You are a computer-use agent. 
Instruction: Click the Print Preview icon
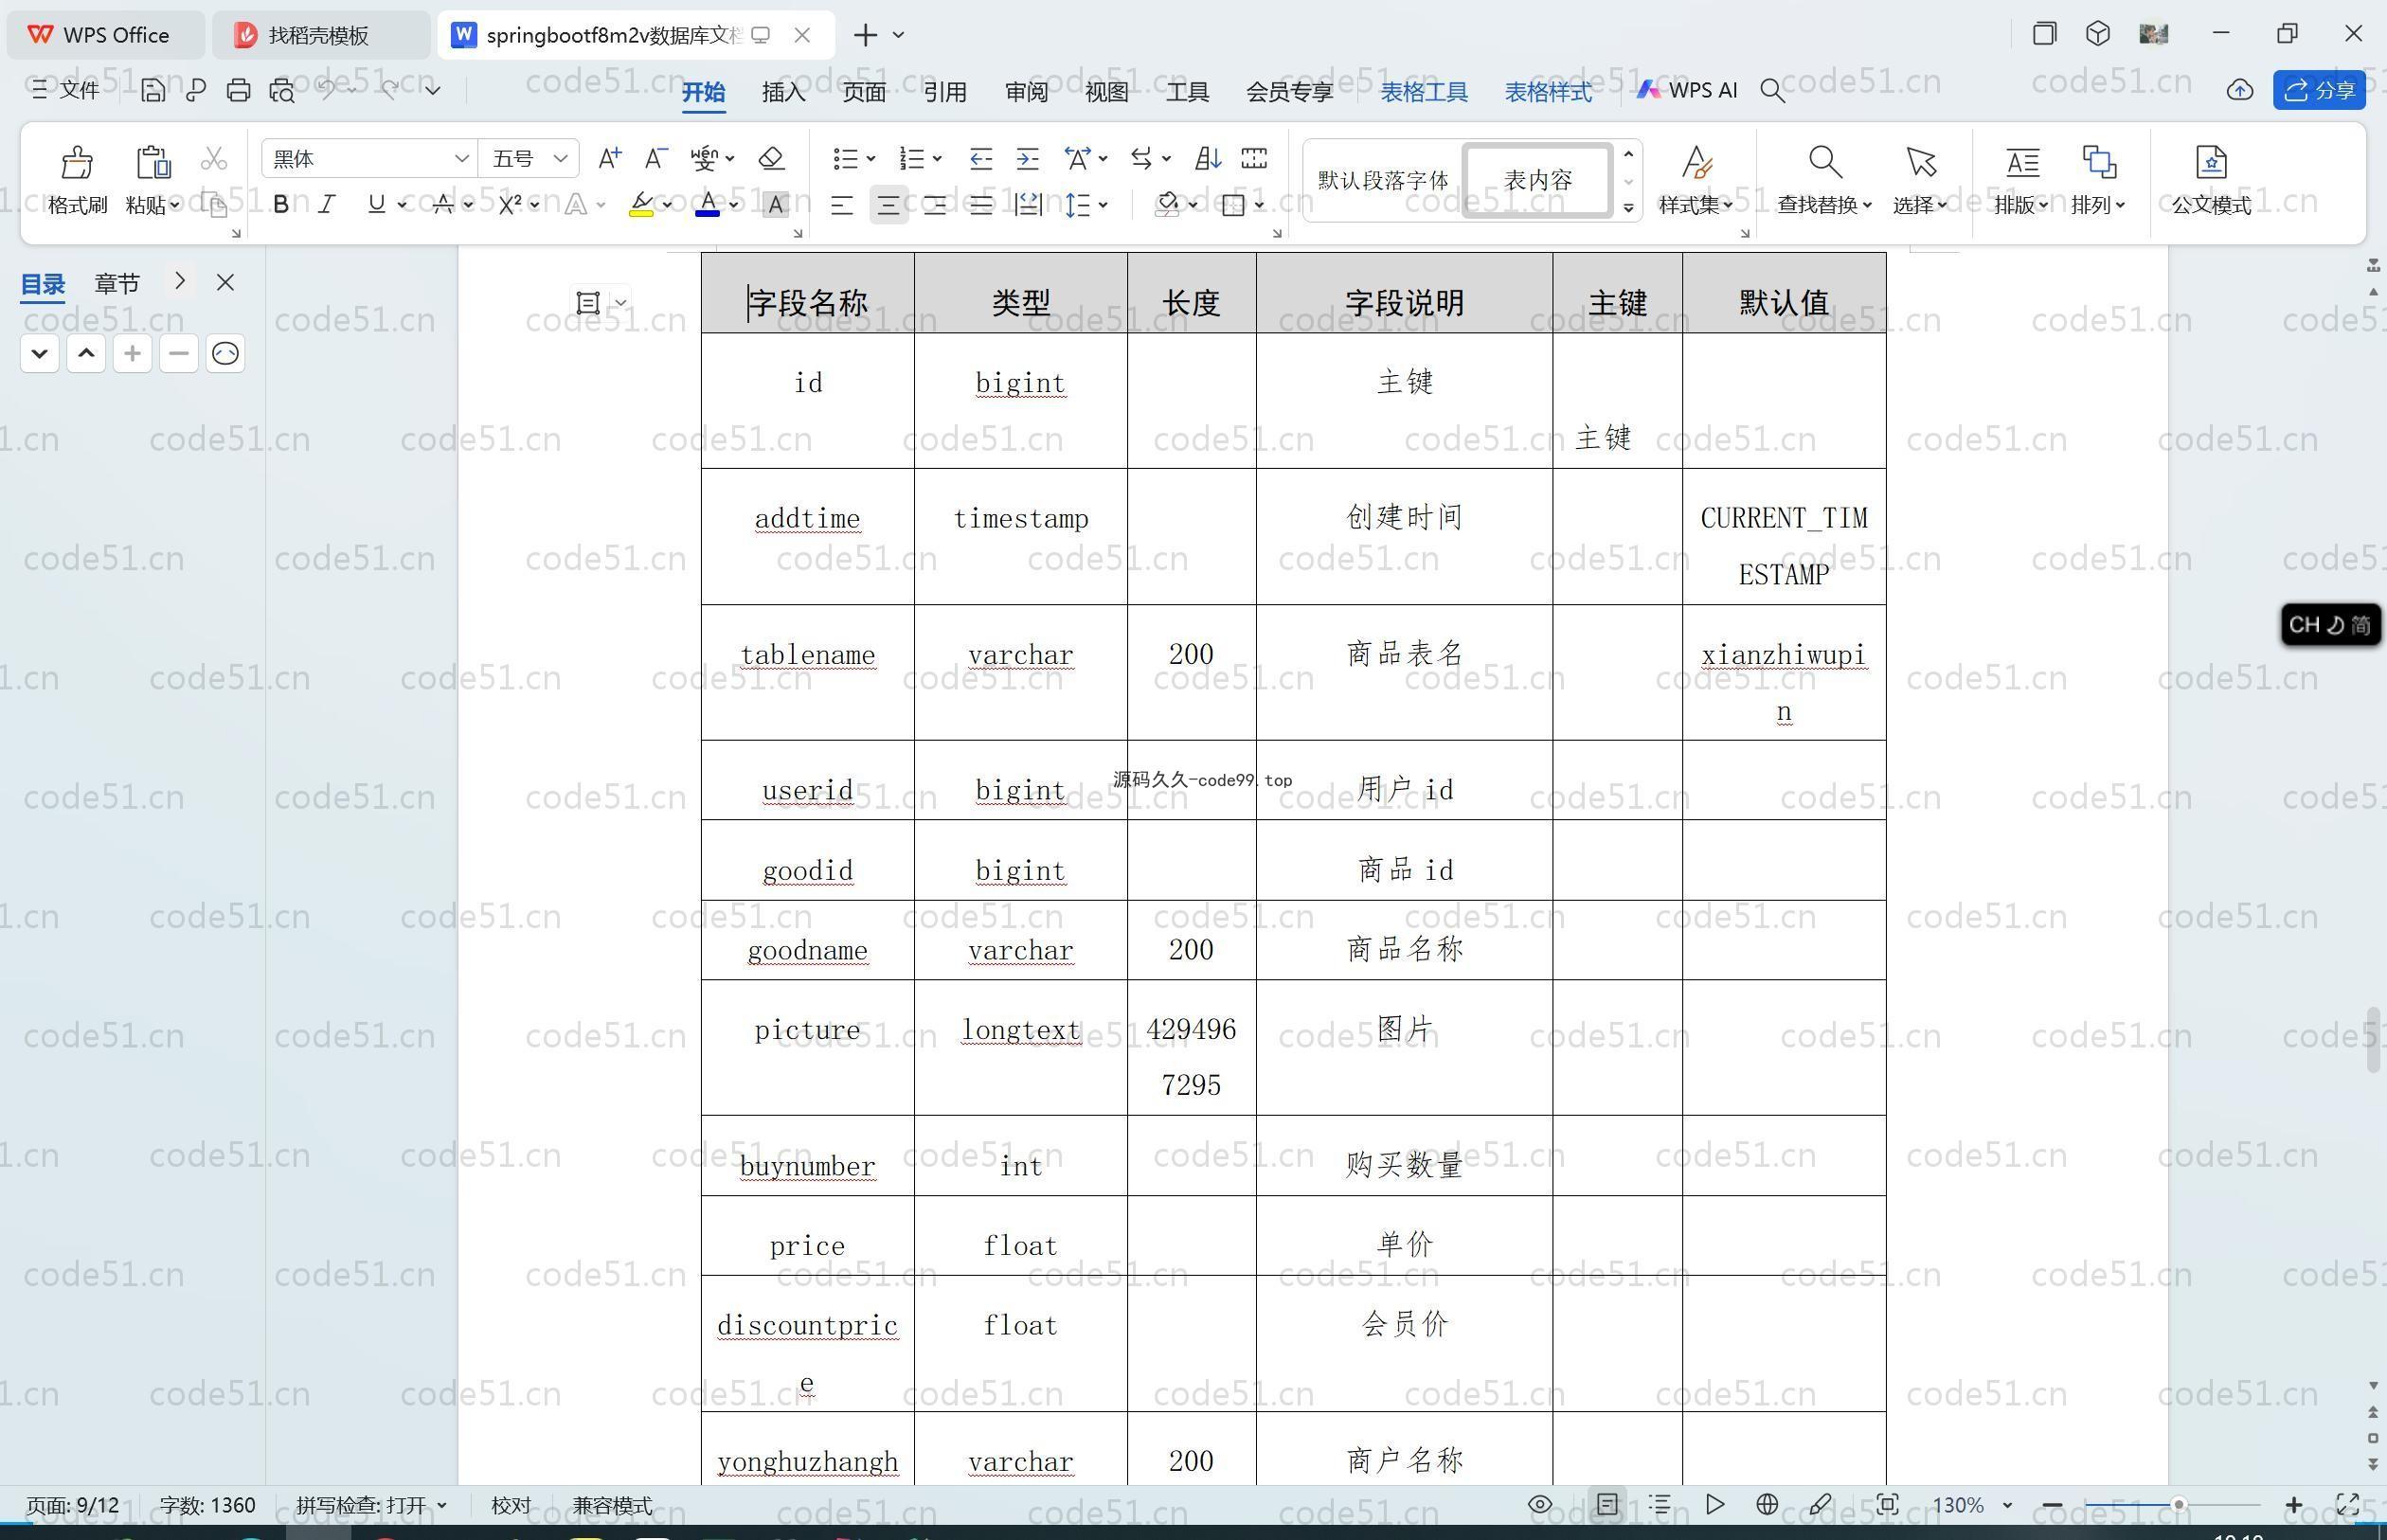[x=282, y=90]
